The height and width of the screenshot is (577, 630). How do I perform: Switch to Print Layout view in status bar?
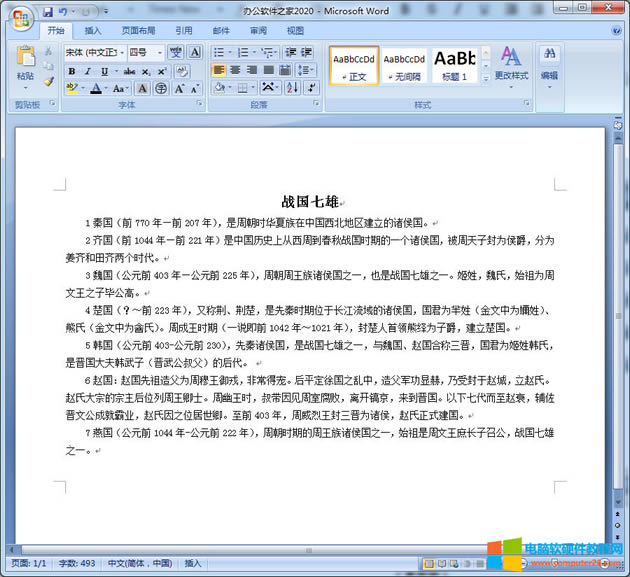429,564
